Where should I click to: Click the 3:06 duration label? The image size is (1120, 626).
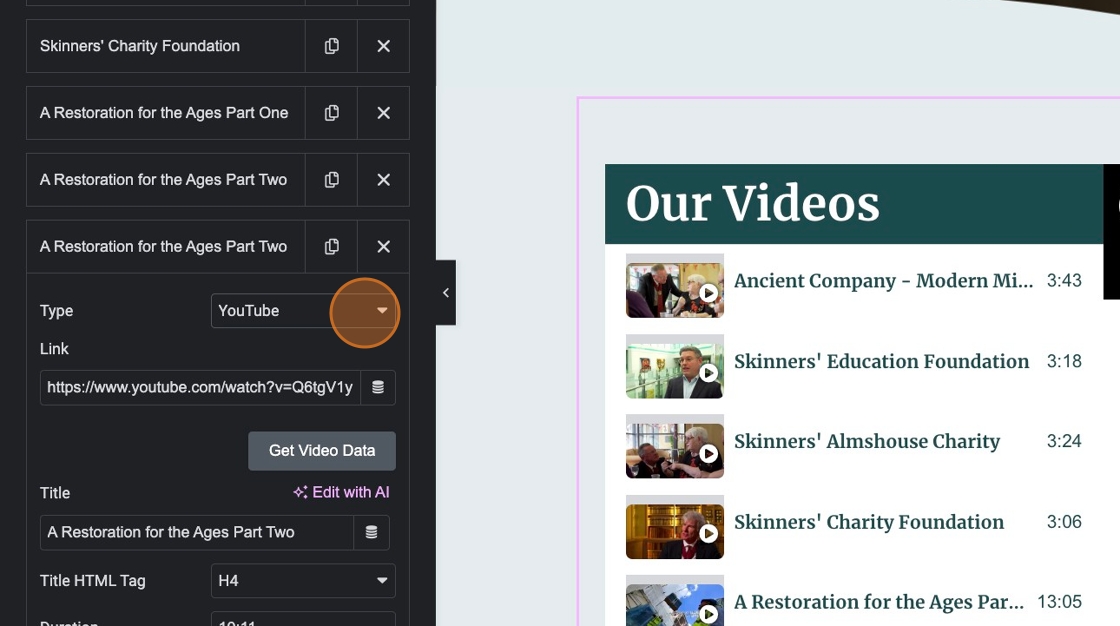coord(1064,522)
